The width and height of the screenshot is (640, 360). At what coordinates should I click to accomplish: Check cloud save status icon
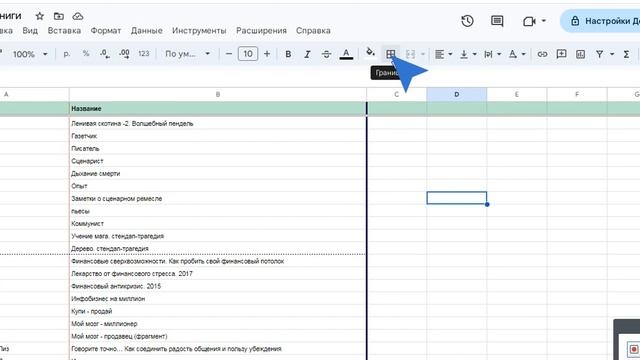coord(78,16)
